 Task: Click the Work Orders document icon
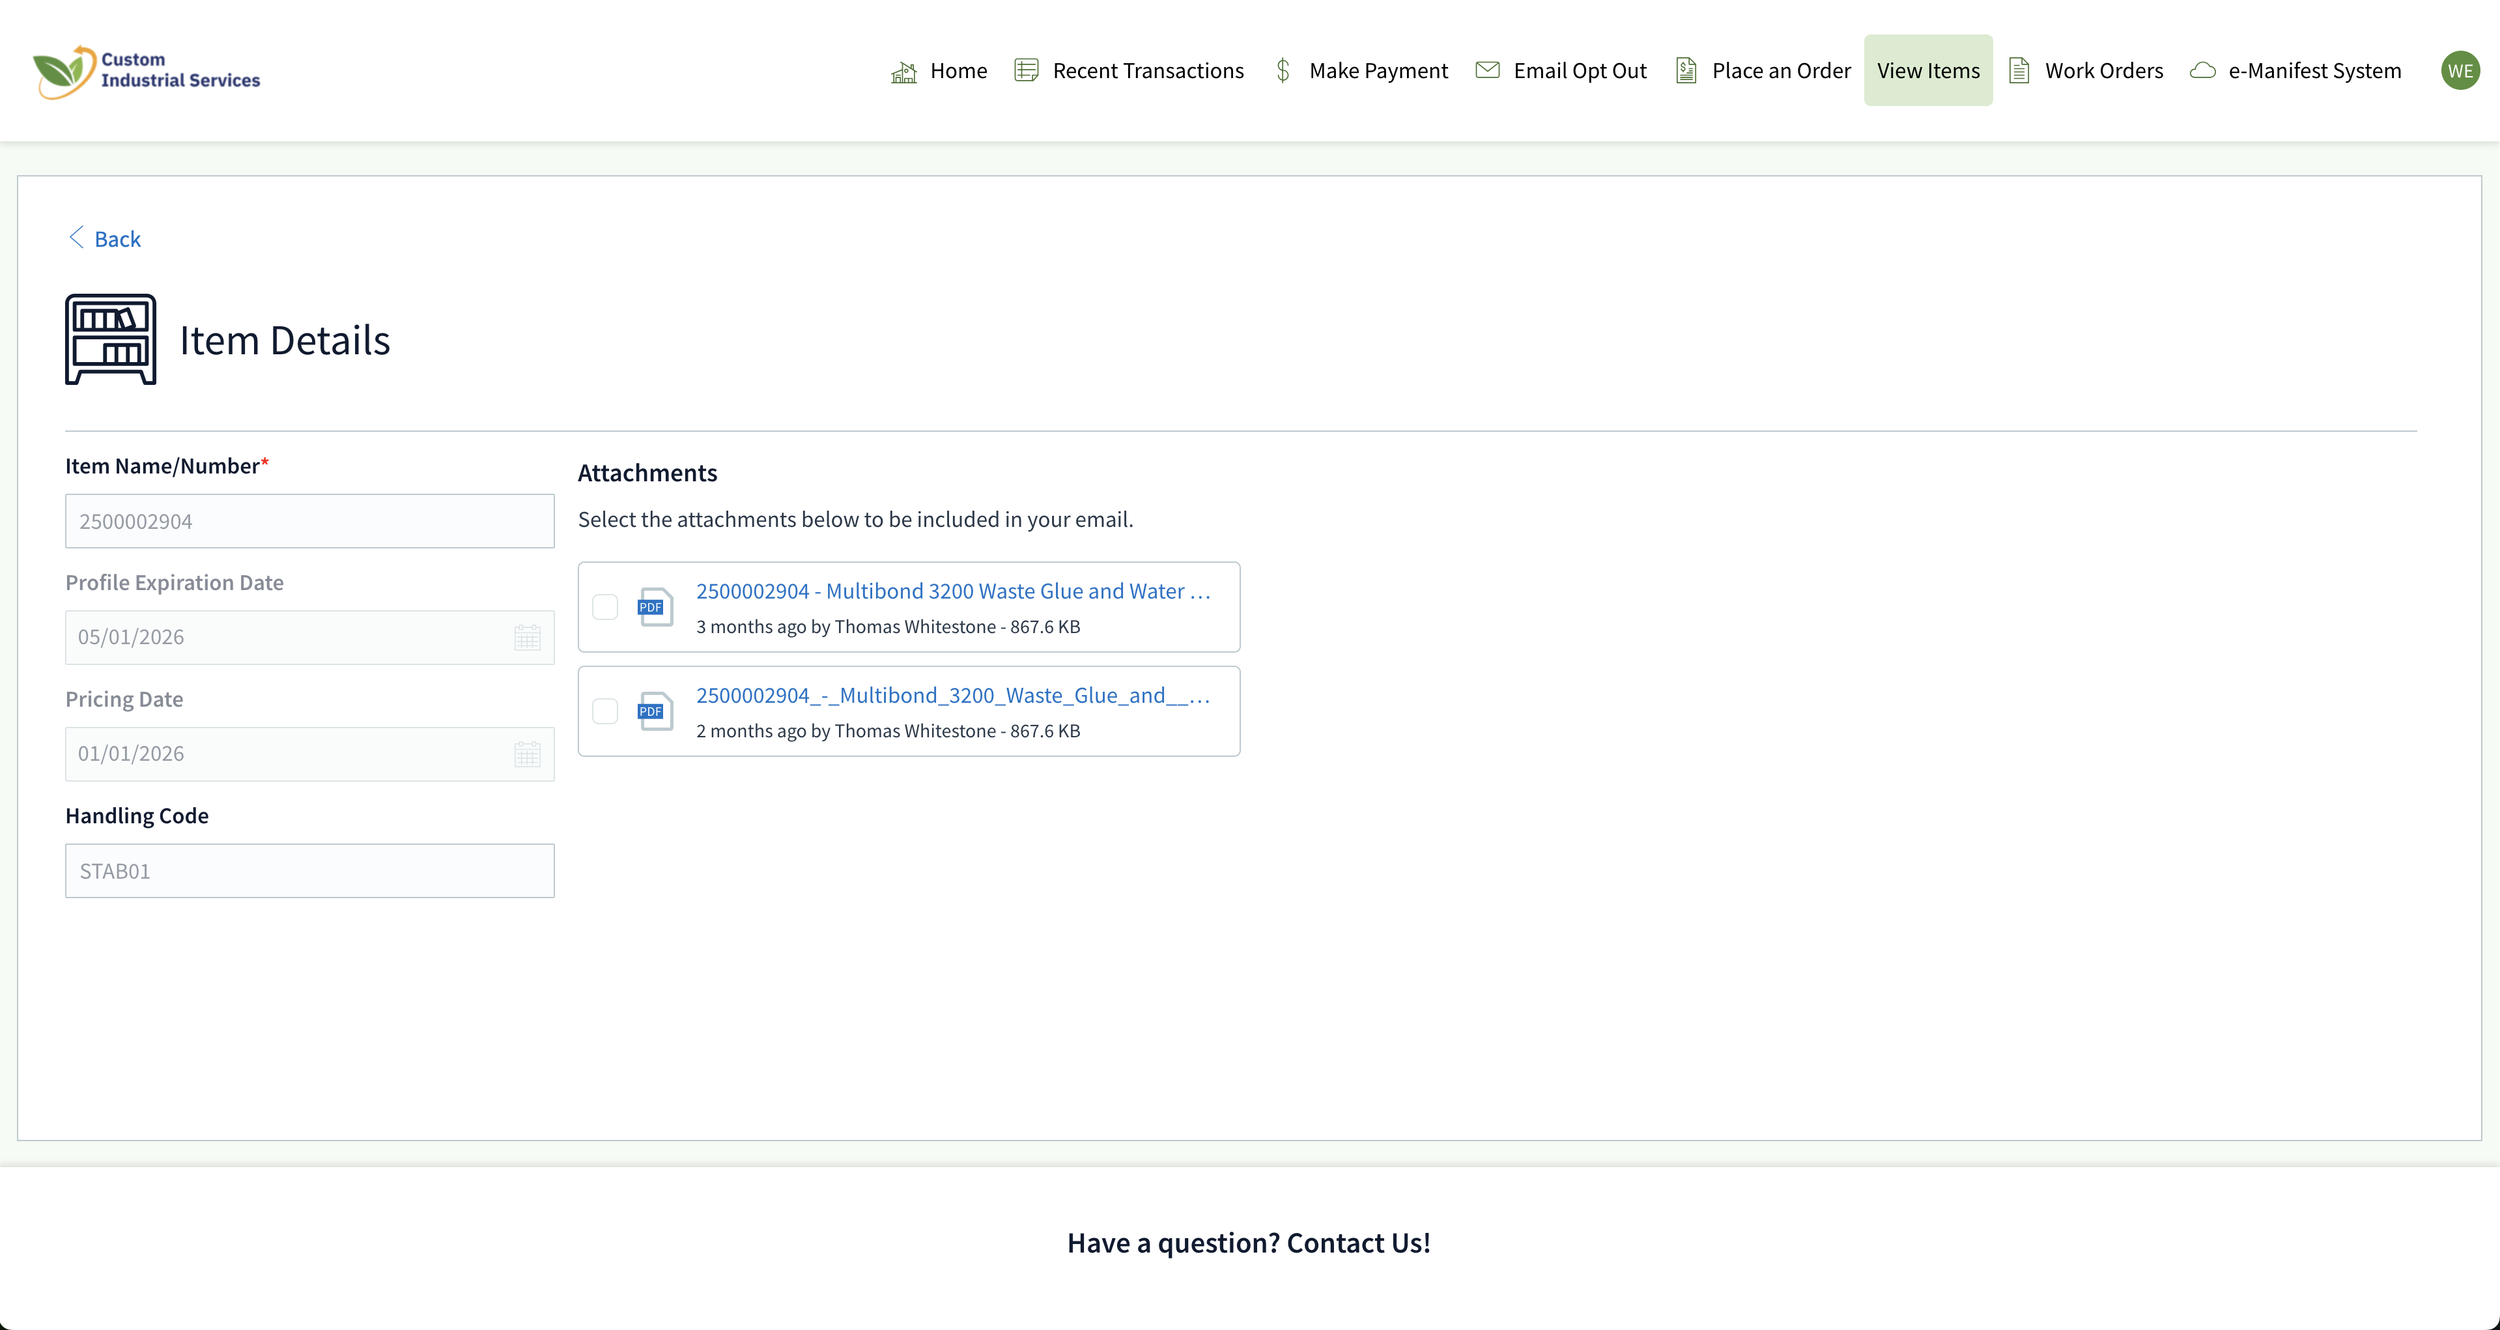[2019, 71]
